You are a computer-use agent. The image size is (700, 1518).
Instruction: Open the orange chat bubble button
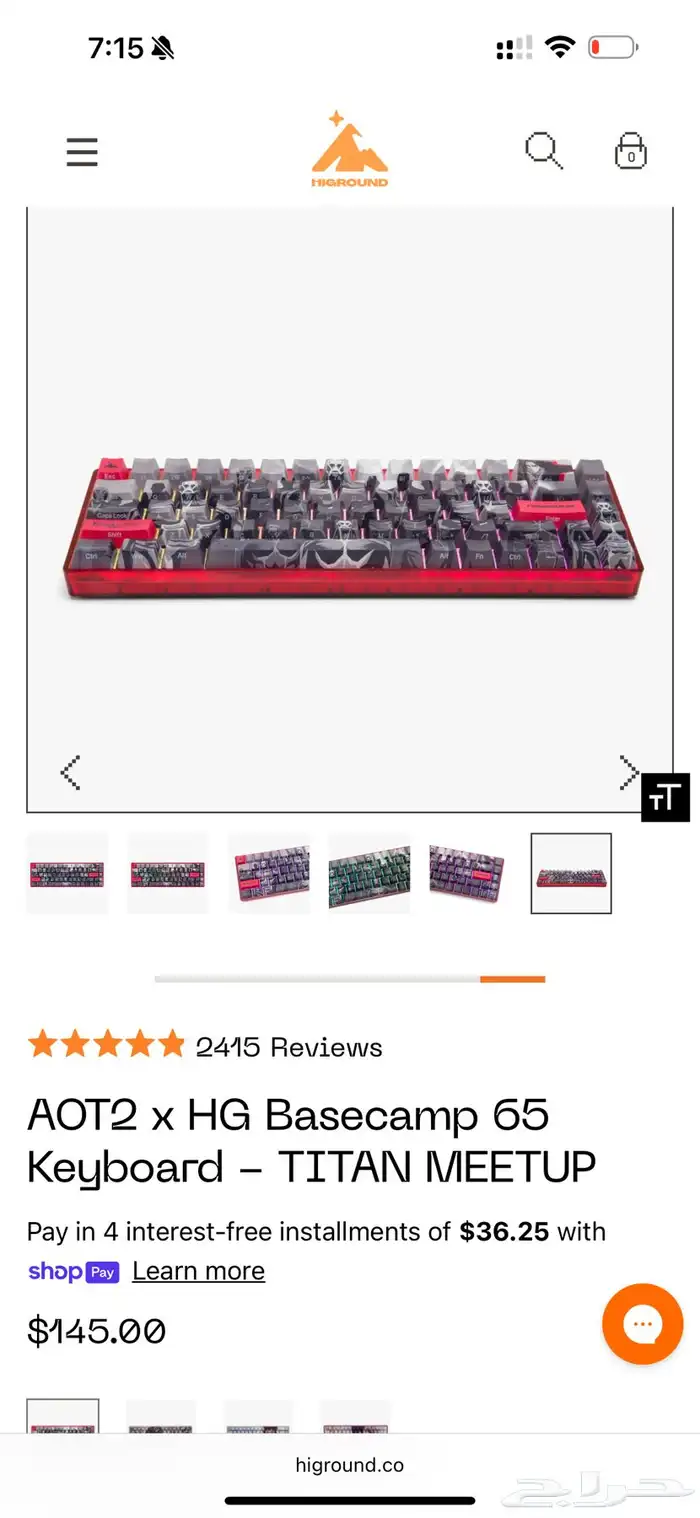(642, 1324)
